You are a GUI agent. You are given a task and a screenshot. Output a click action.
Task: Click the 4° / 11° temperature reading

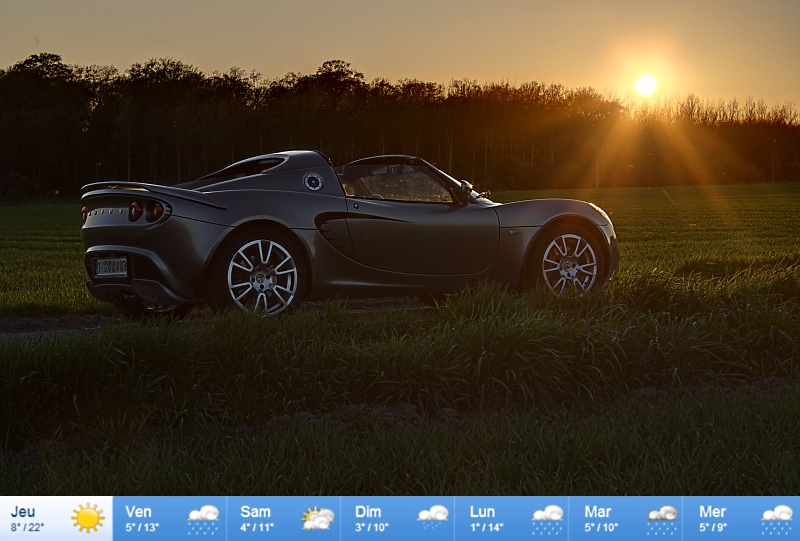(x=257, y=527)
